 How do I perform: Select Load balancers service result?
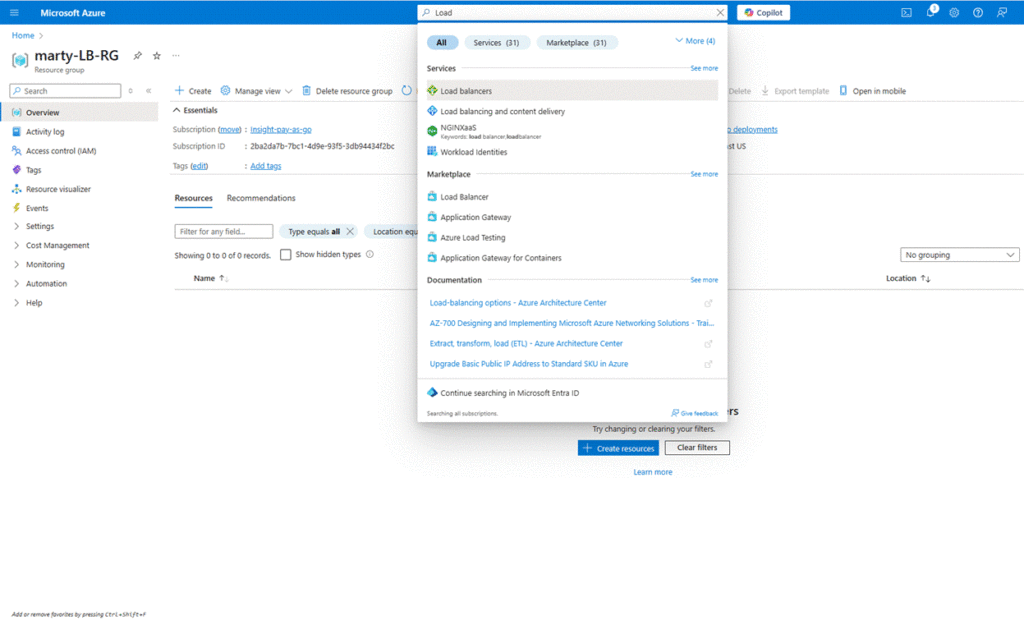tap(466, 91)
